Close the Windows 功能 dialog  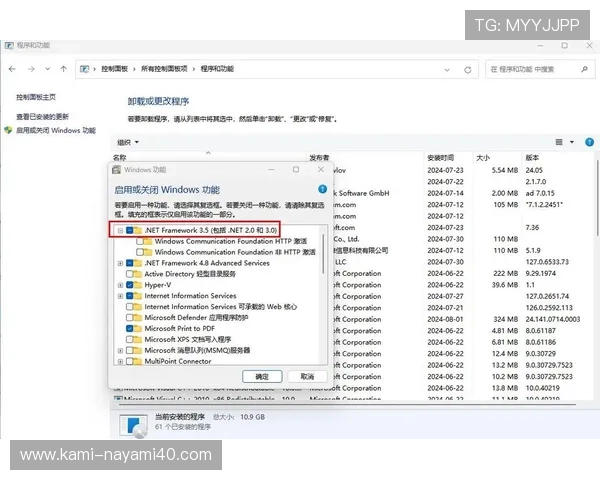(321, 170)
